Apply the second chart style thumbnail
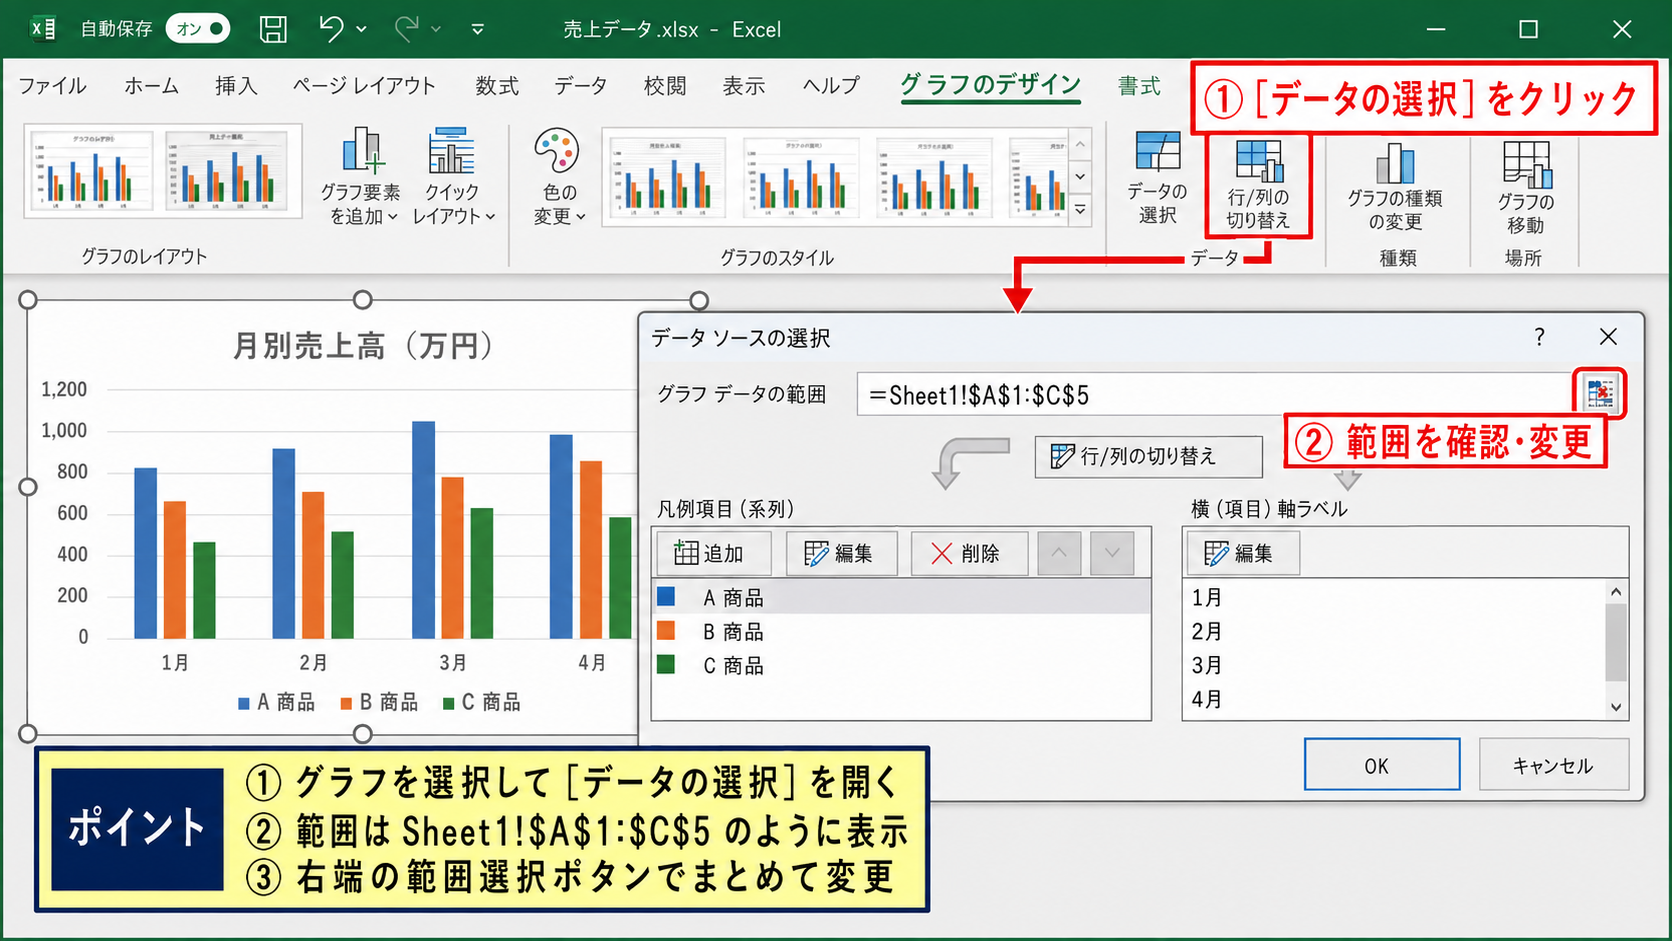Image resolution: width=1672 pixels, height=941 pixels. coord(801,177)
